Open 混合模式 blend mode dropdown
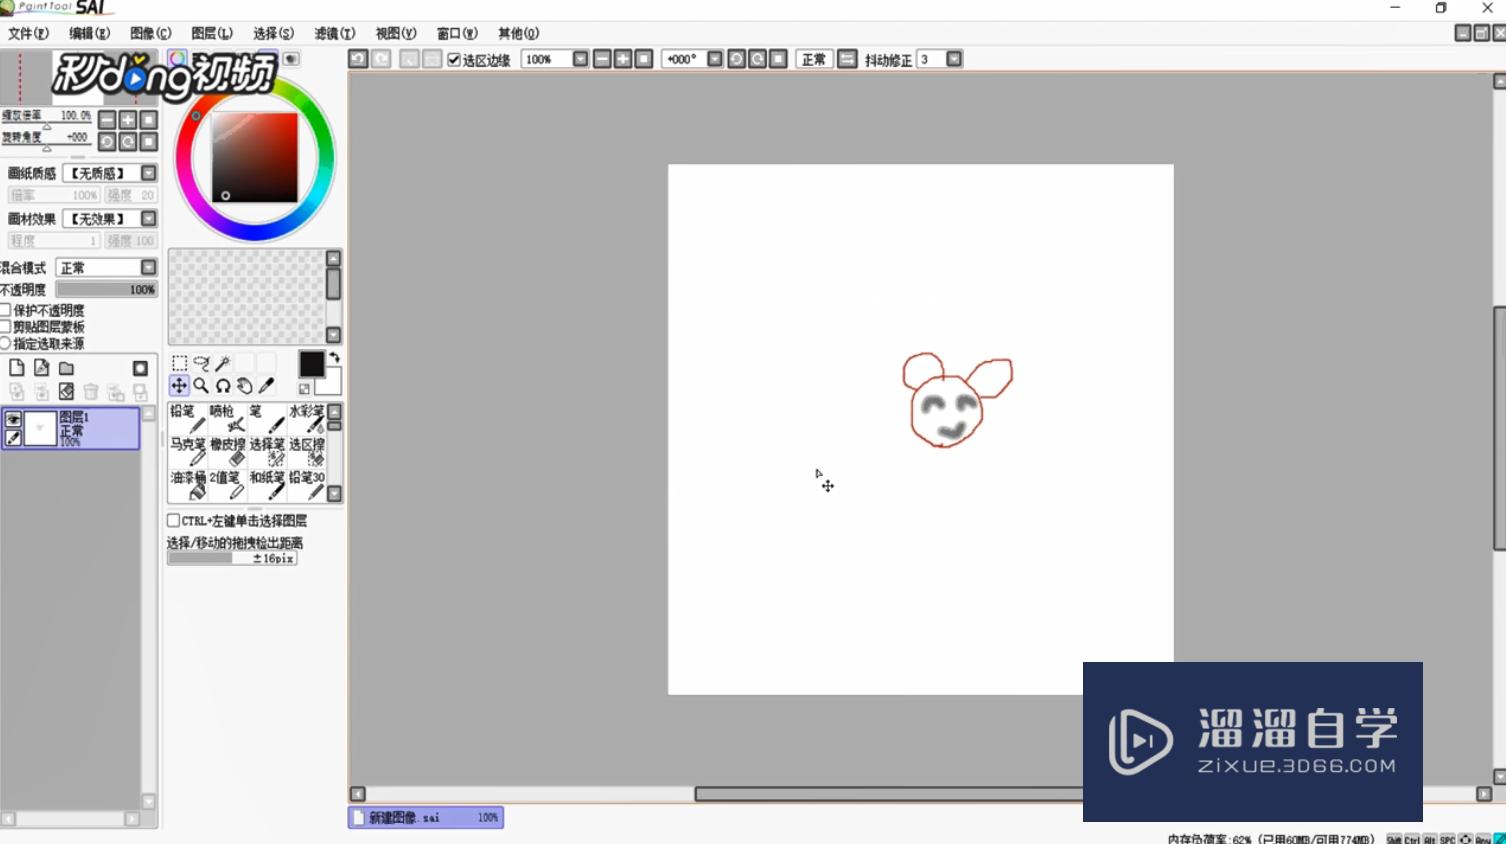 pos(148,267)
